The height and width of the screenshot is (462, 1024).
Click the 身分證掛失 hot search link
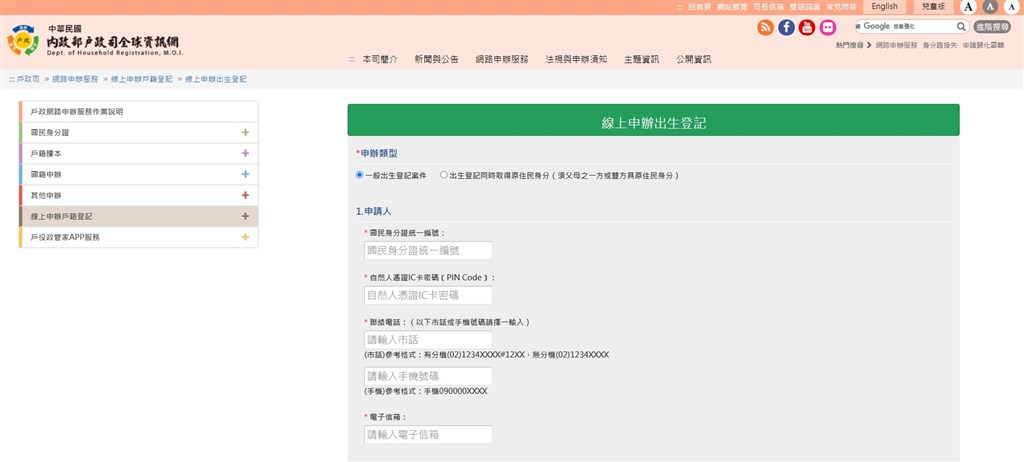point(940,45)
